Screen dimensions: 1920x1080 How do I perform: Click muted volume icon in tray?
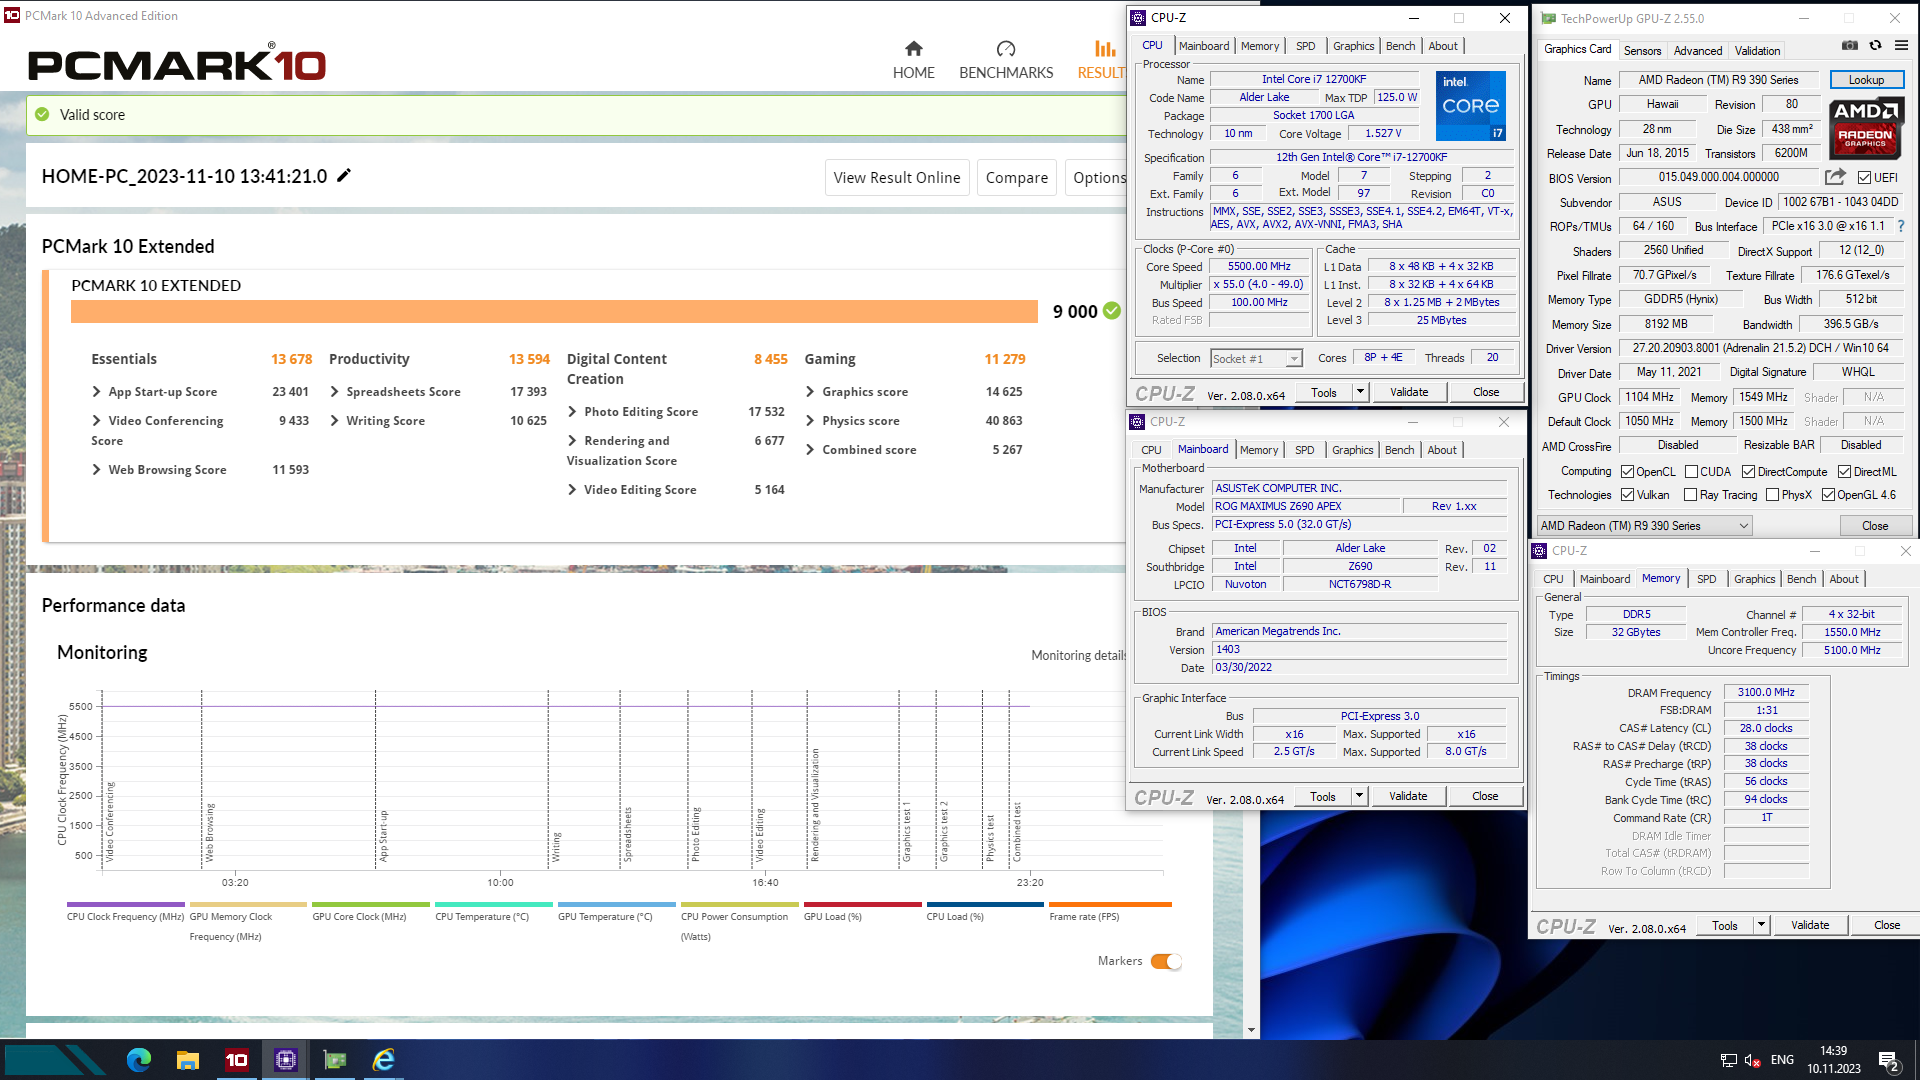(x=1752, y=1060)
